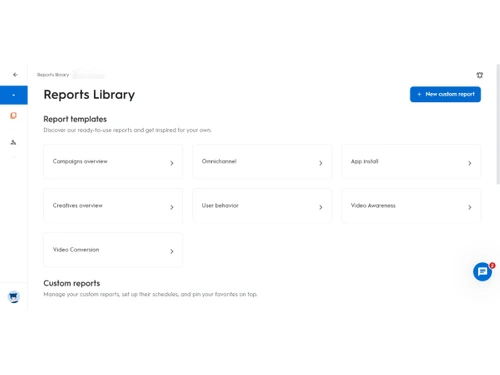Open the chat support bubble
Image resolution: width=500 pixels, height=375 pixels.
(x=482, y=272)
